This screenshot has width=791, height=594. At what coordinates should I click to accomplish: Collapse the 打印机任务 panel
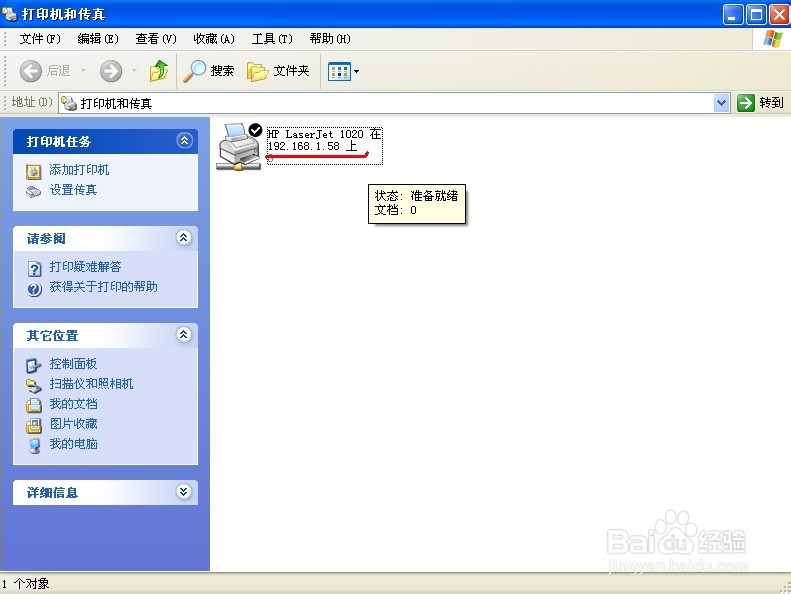tap(184, 141)
